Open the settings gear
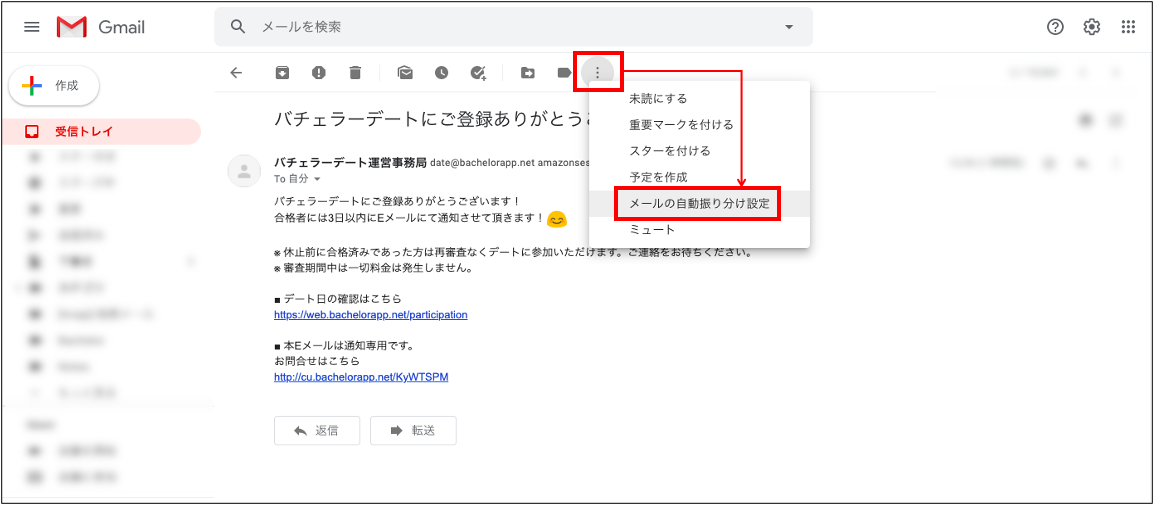 pos(1092,27)
